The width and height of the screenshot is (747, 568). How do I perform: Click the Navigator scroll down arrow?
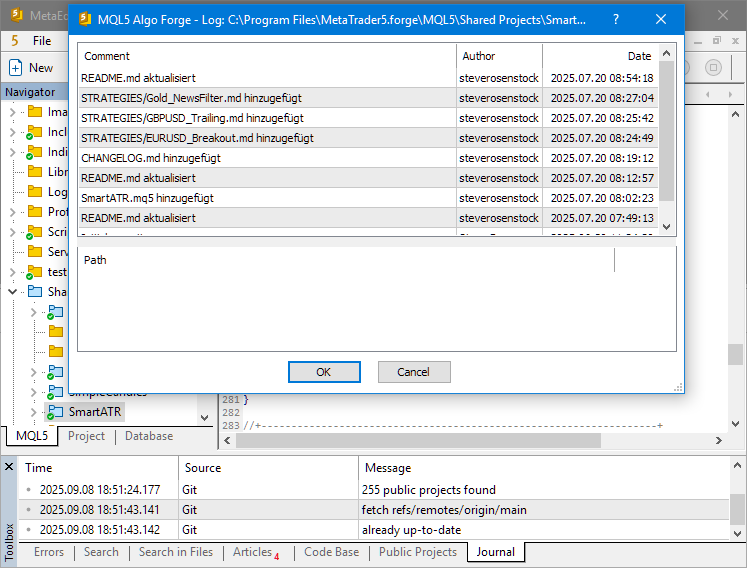point(204,418)
